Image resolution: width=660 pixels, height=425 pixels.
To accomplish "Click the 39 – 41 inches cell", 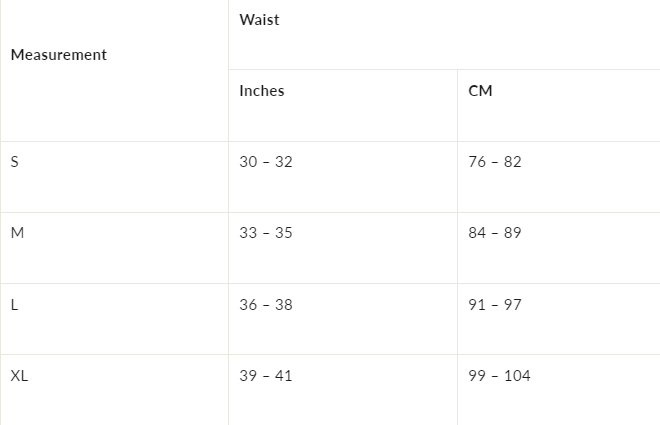I will point(266,376).
